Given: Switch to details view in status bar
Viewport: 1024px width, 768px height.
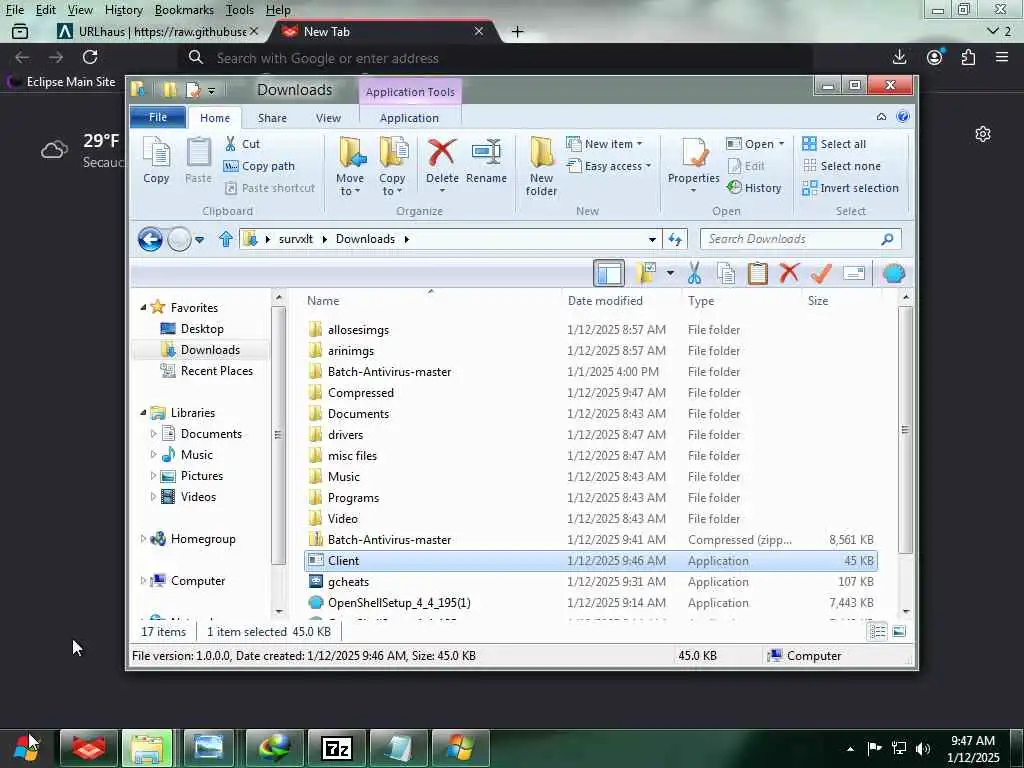Looking at the screenshot, I should click(878, 631).
